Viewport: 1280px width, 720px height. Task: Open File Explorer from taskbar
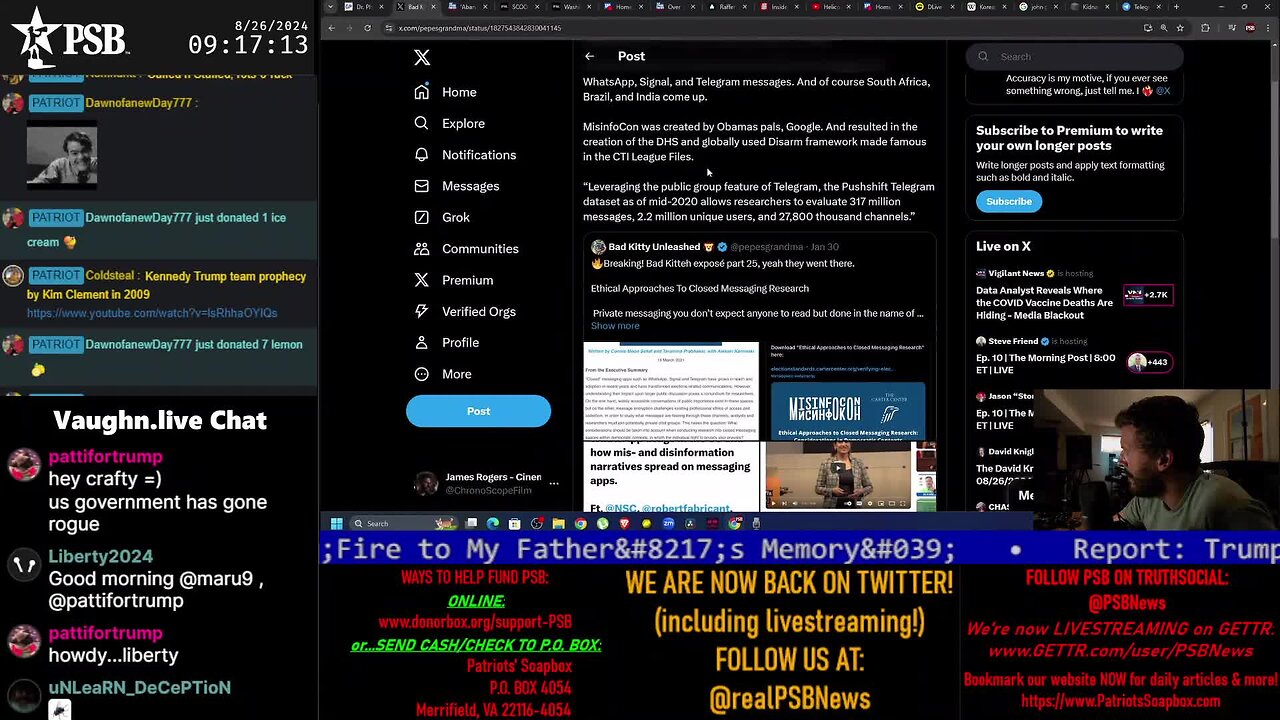point(559,523)
